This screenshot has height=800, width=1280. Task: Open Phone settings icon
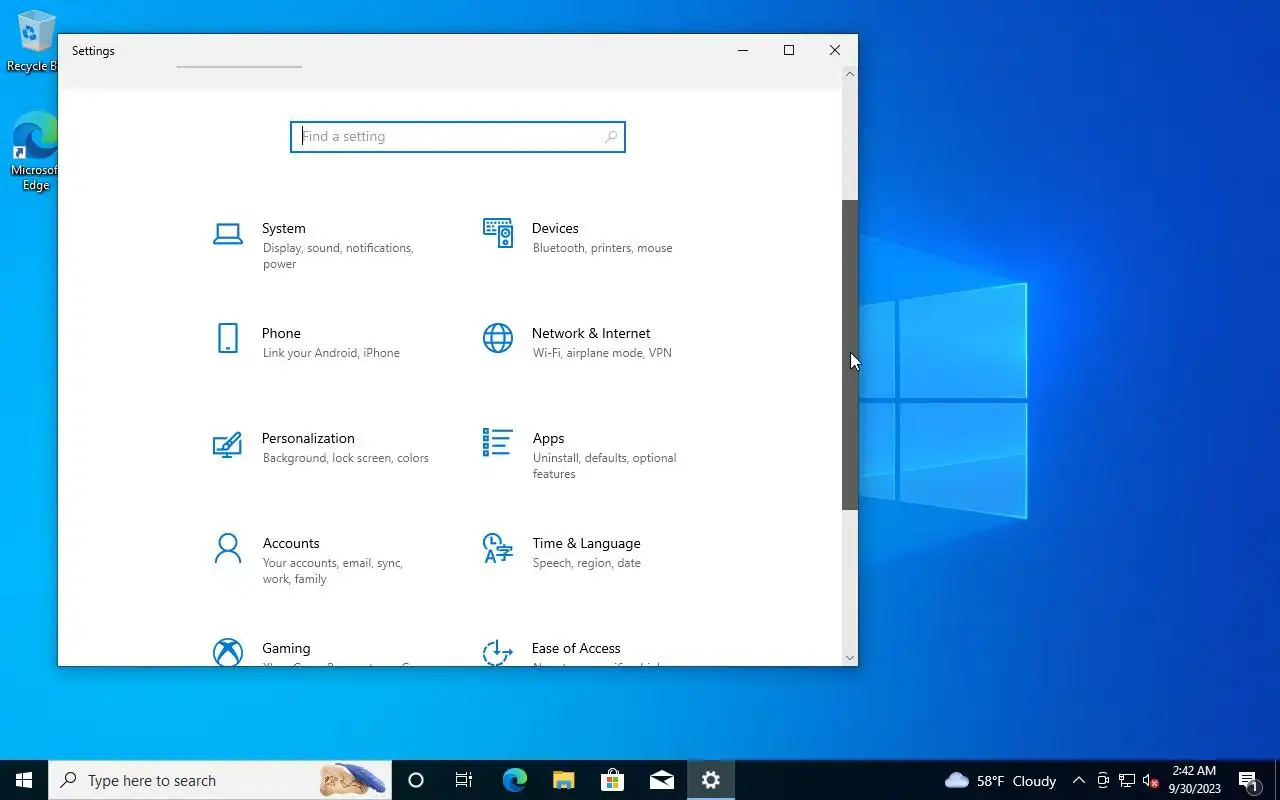click(x=228, y=338)
